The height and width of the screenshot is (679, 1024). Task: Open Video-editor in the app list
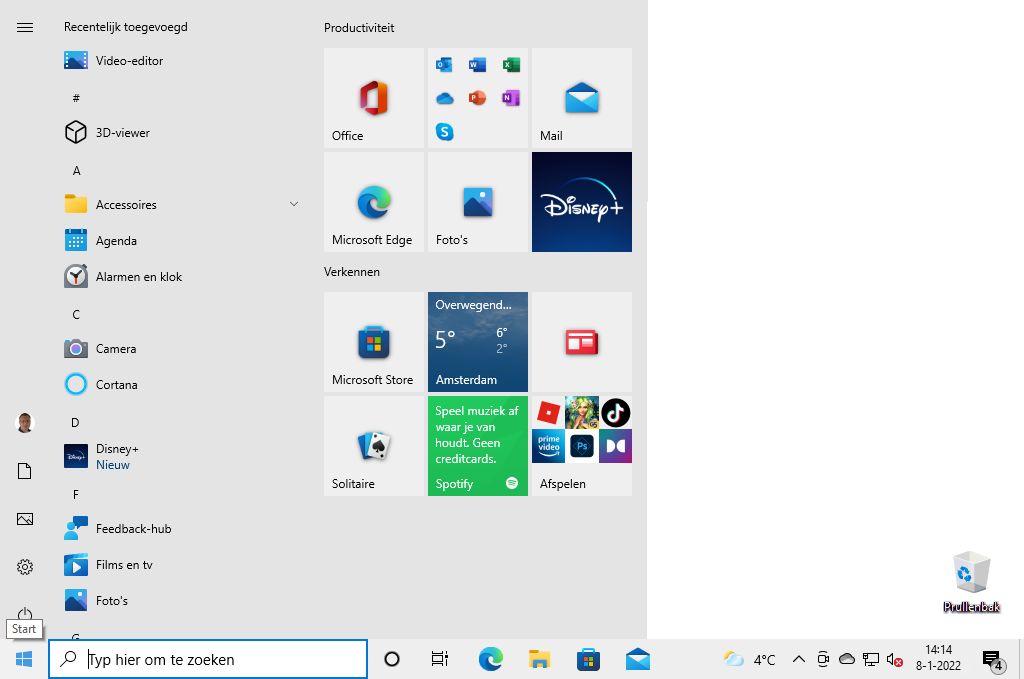(183, 61)
